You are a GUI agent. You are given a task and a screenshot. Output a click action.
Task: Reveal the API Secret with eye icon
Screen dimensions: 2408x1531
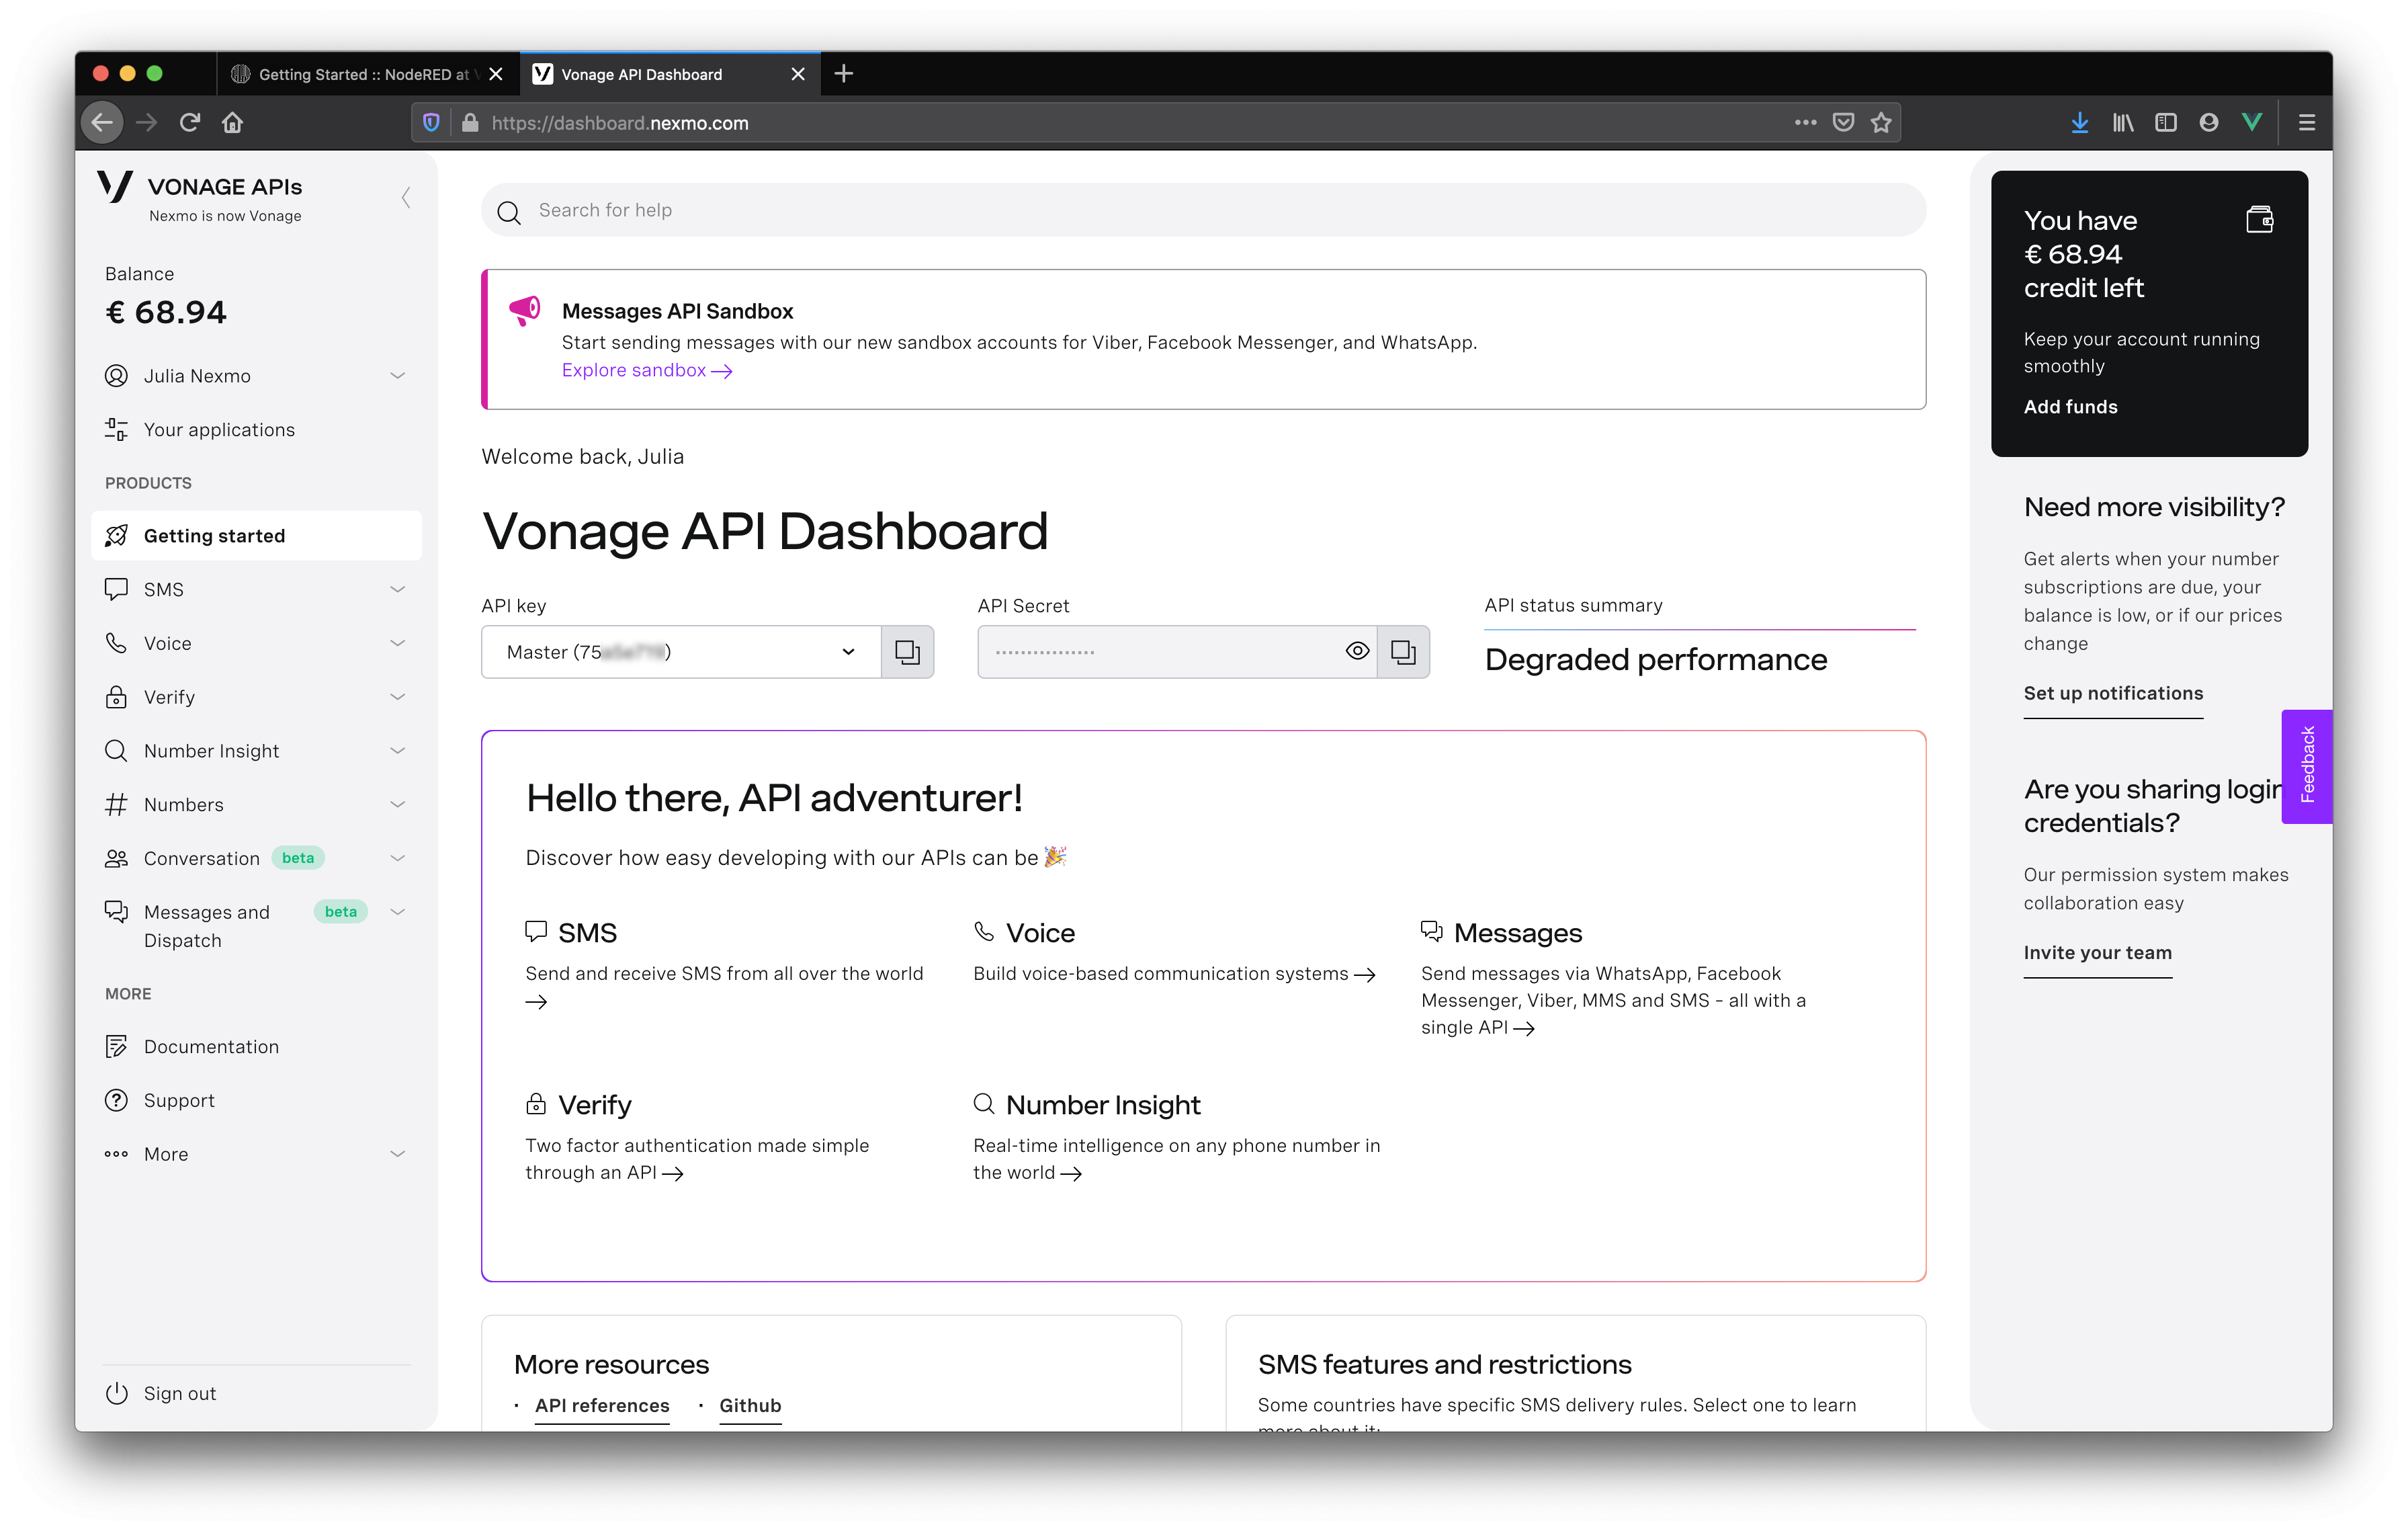(1357, 652)
